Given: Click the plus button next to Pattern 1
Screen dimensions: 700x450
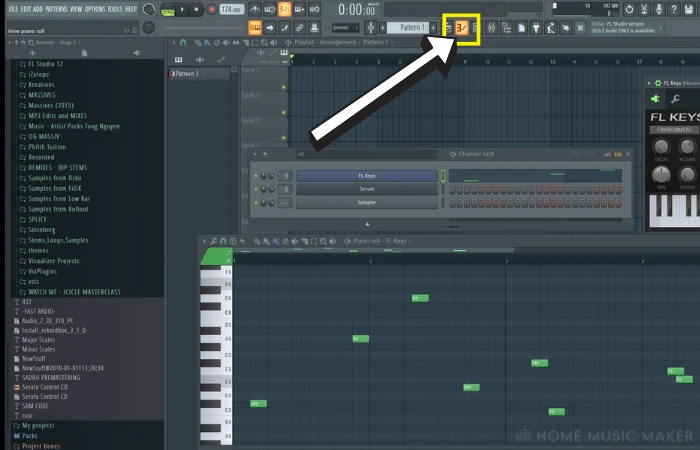Looking at the screenshot, I should [433, 28].
